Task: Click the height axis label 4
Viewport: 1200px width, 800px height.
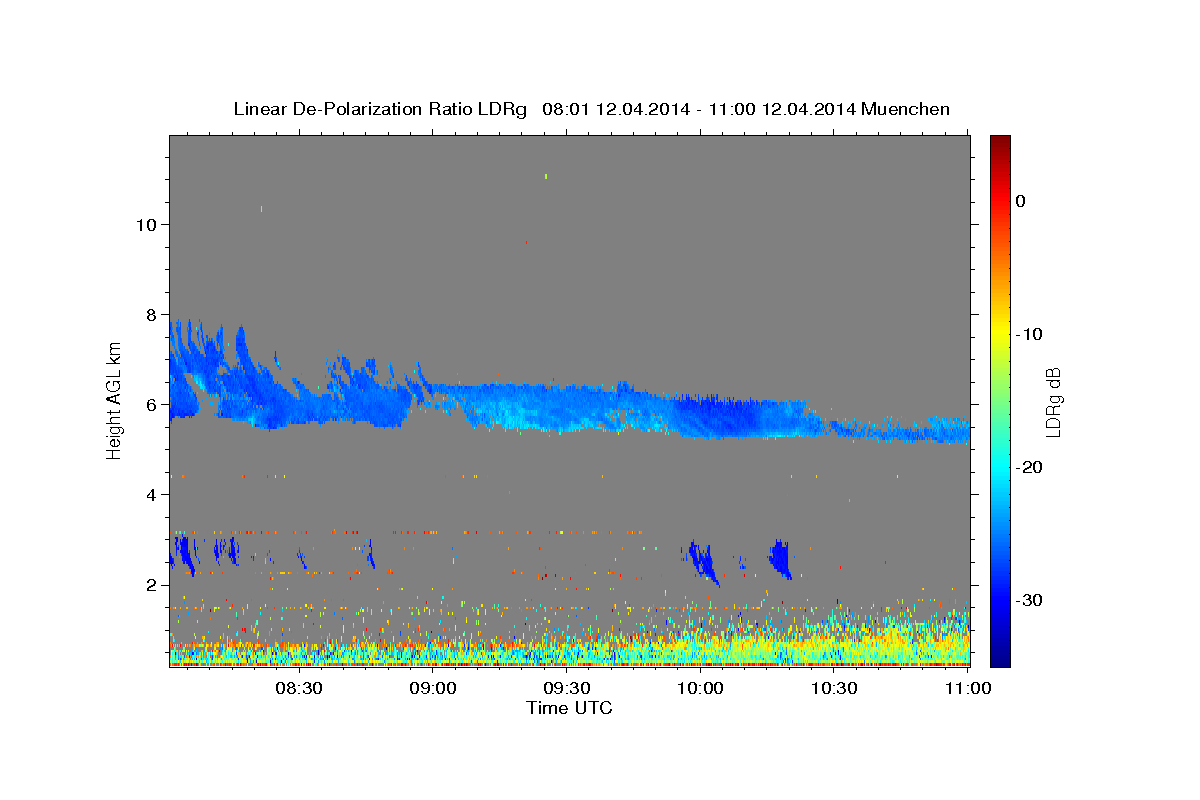Action: click(150, 494)
